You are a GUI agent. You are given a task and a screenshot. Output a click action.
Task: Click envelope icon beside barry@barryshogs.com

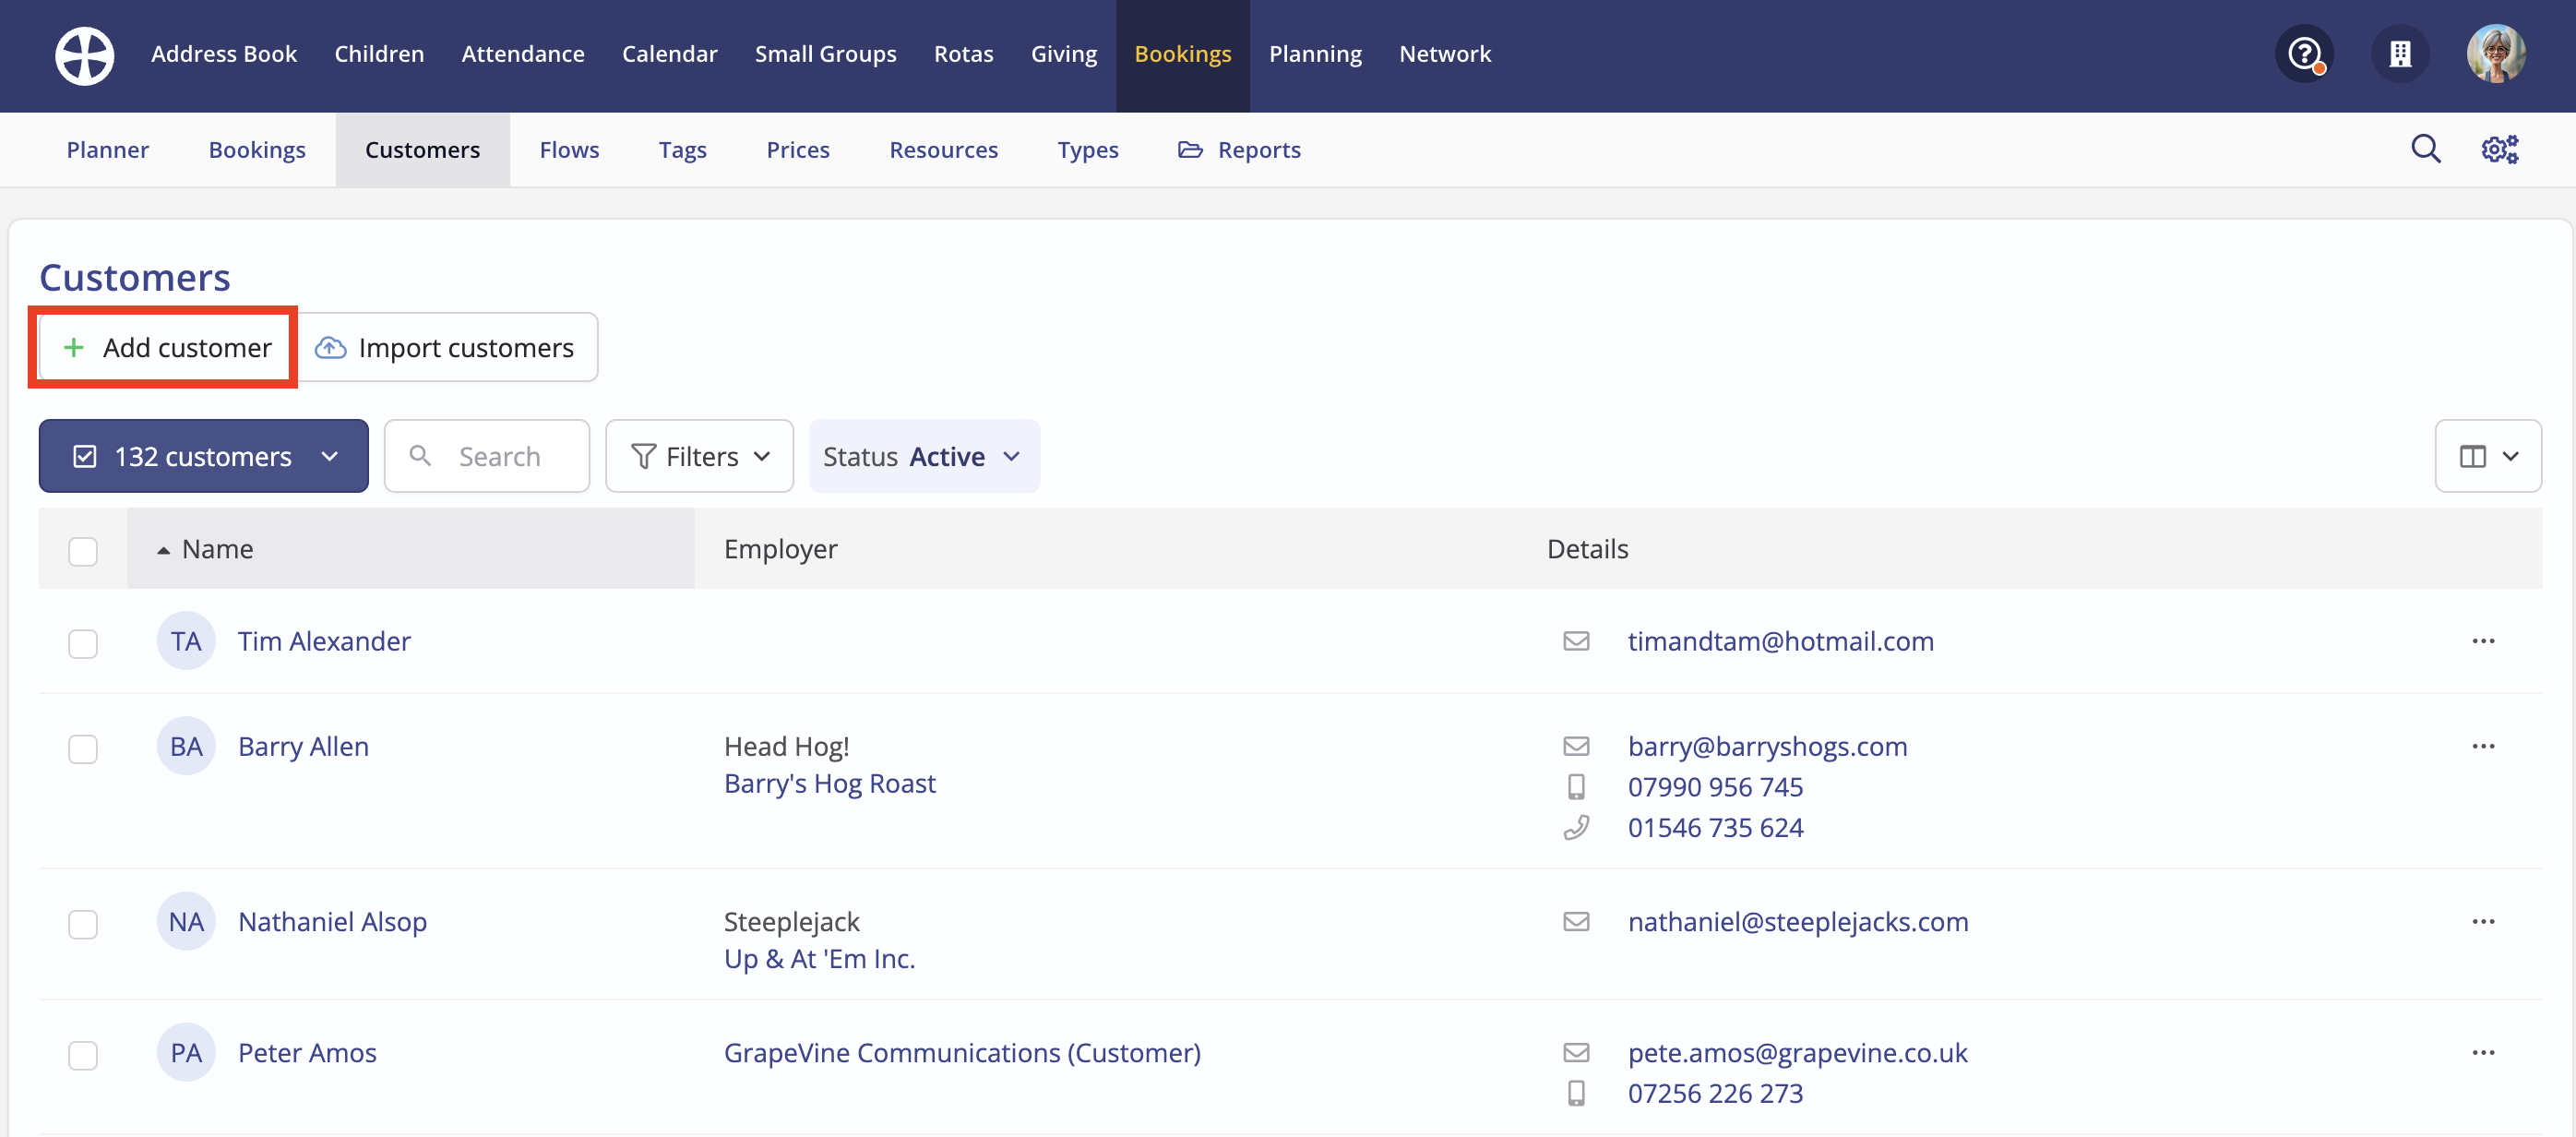coord(1576,746)
